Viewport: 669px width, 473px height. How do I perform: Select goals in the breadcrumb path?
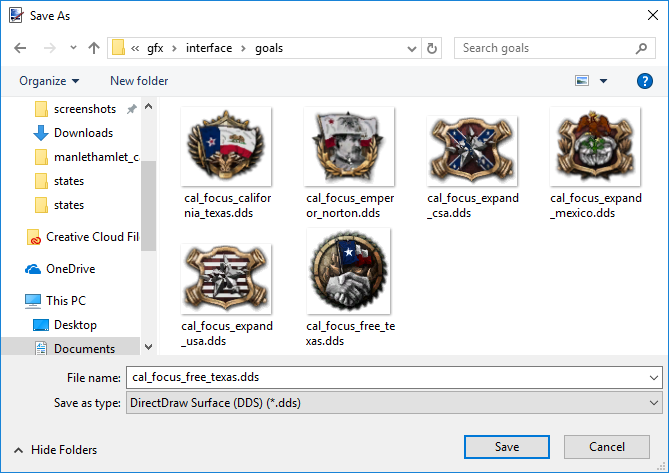[x=269, y=48]
